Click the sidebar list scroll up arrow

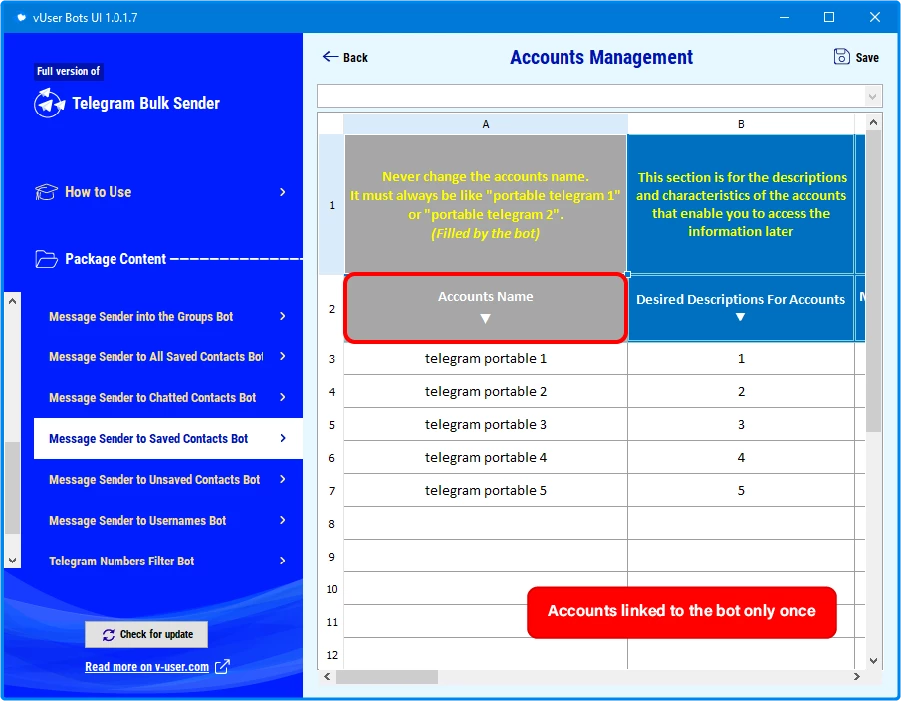tap(13, 301)
